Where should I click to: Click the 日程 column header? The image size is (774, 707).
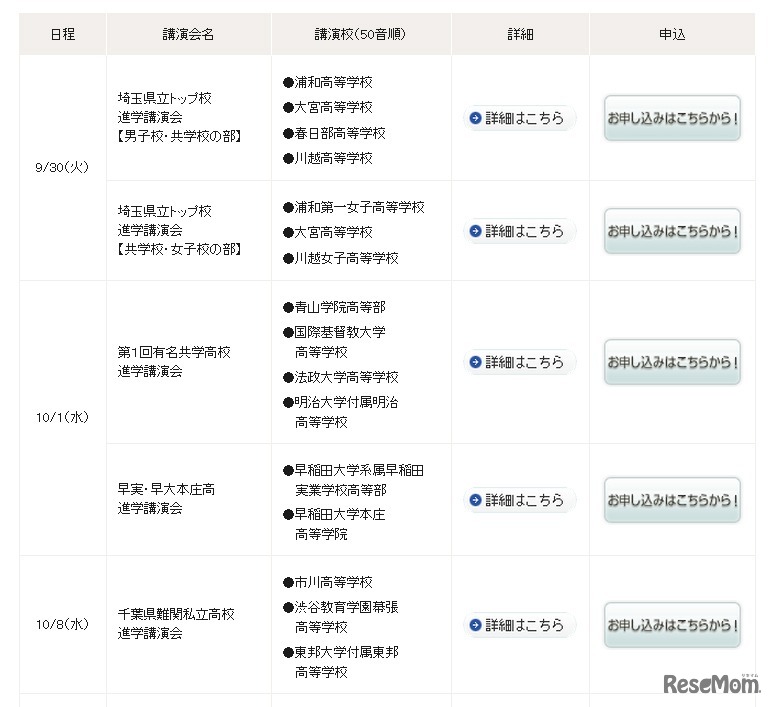(63, 34)
